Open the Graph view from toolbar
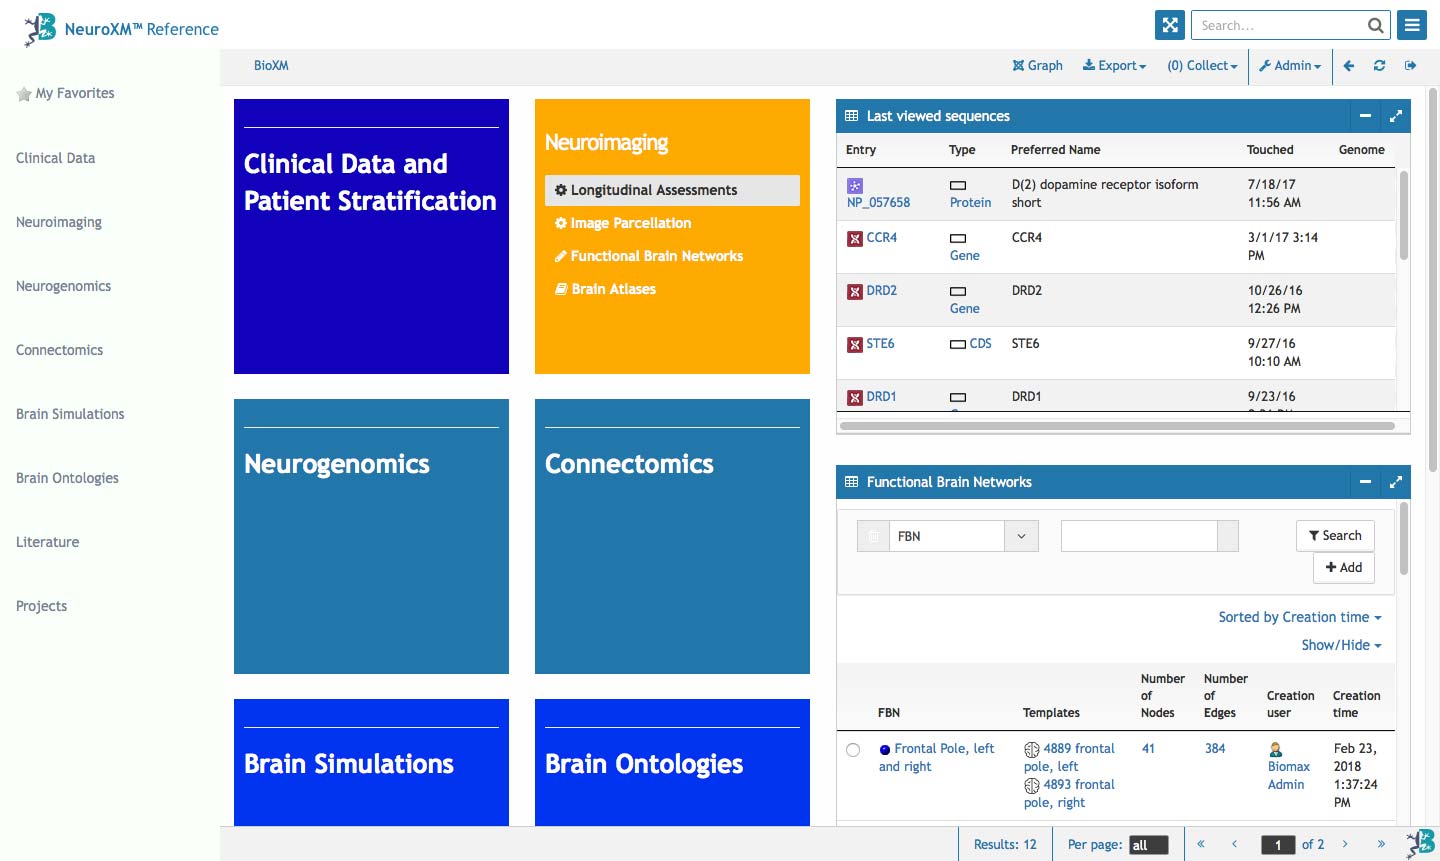 coord(1037,66)
